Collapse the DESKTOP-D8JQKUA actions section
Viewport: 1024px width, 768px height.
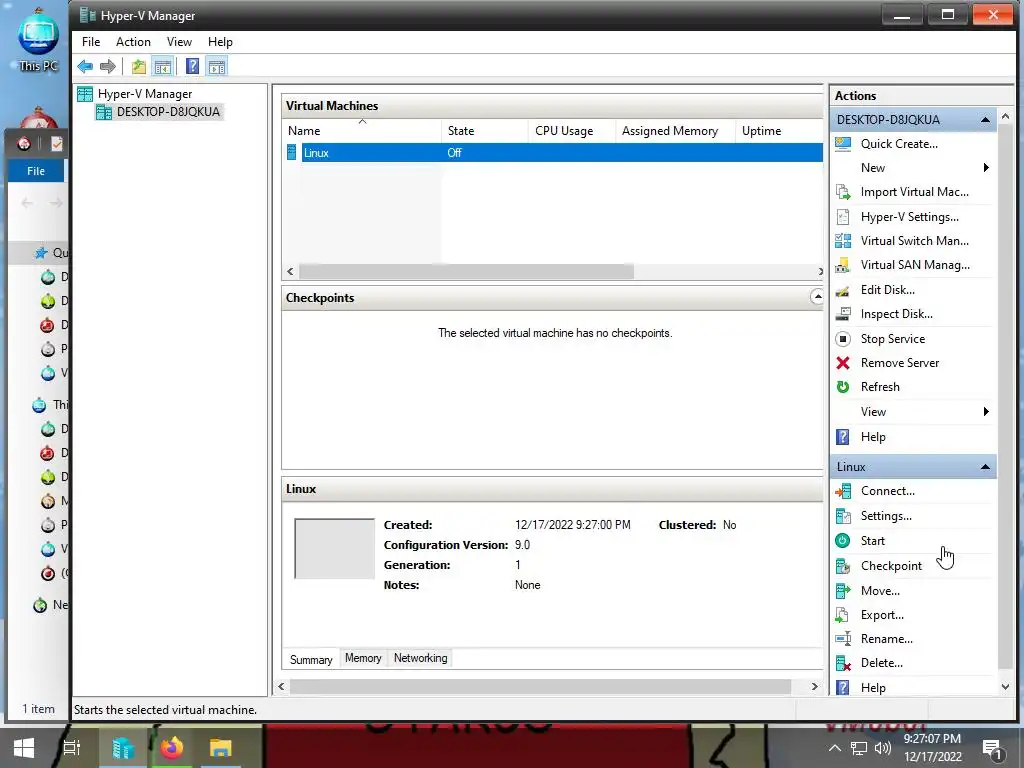tap(985, 120)
